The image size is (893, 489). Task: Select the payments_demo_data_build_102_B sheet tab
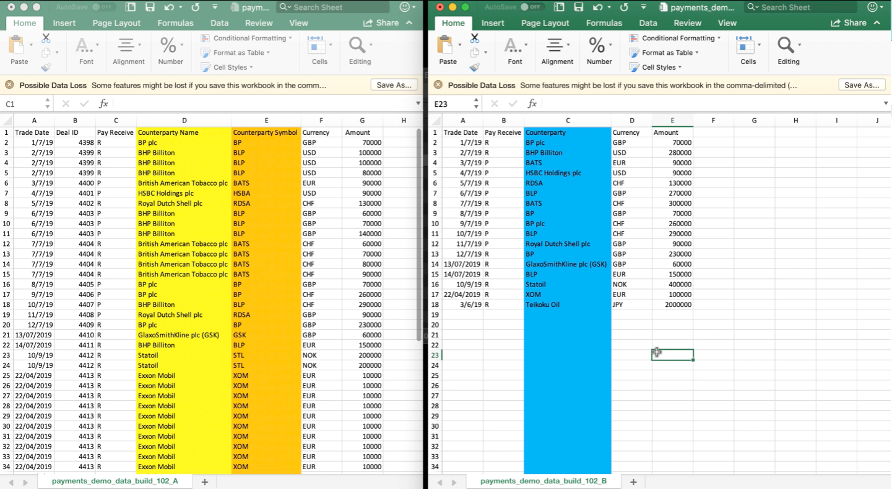click(x=543, y=481)
